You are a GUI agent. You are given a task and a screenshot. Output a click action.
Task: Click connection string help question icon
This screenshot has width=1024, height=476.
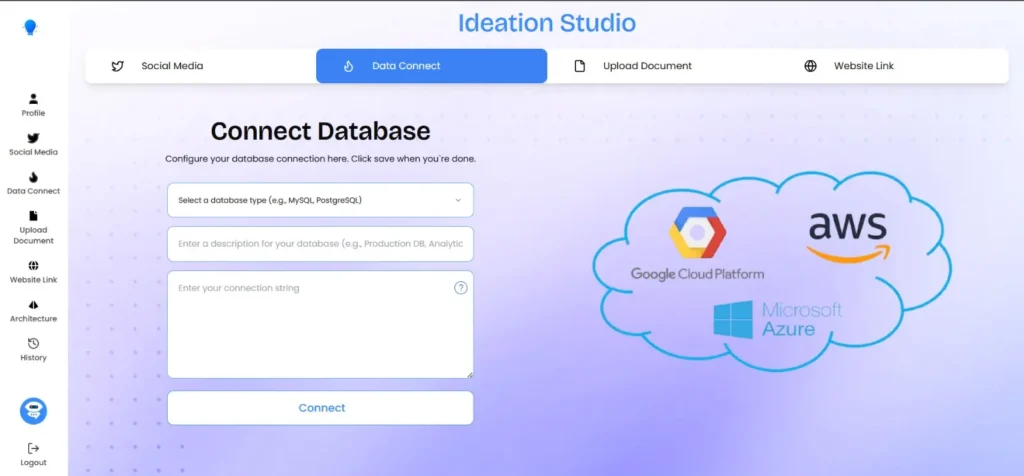[460, 288]
